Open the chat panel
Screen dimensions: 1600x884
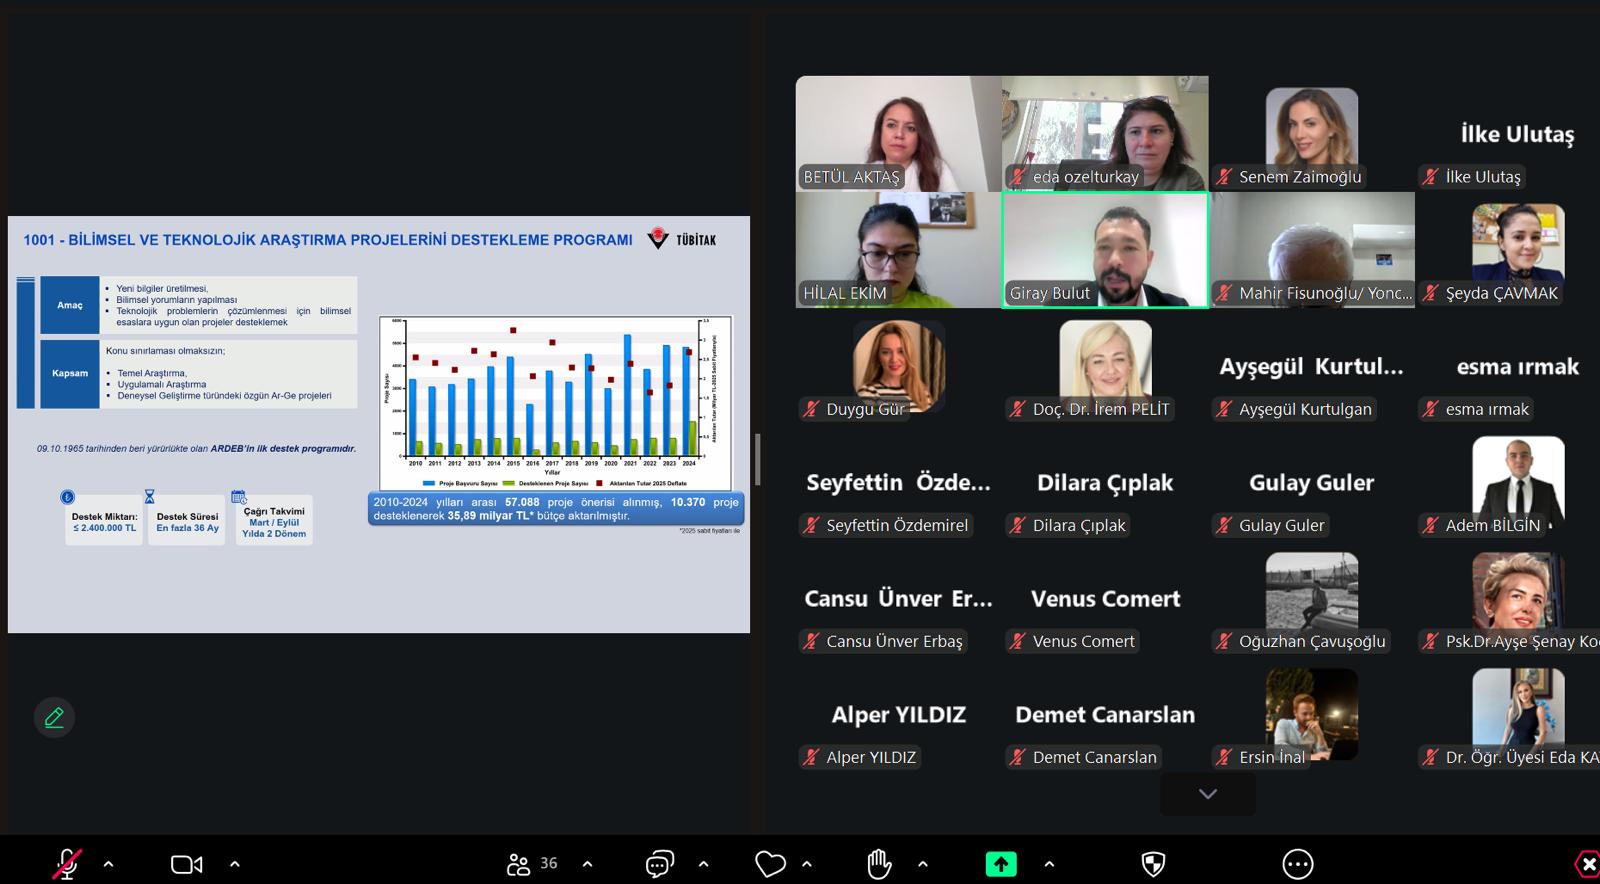point(659,864)
